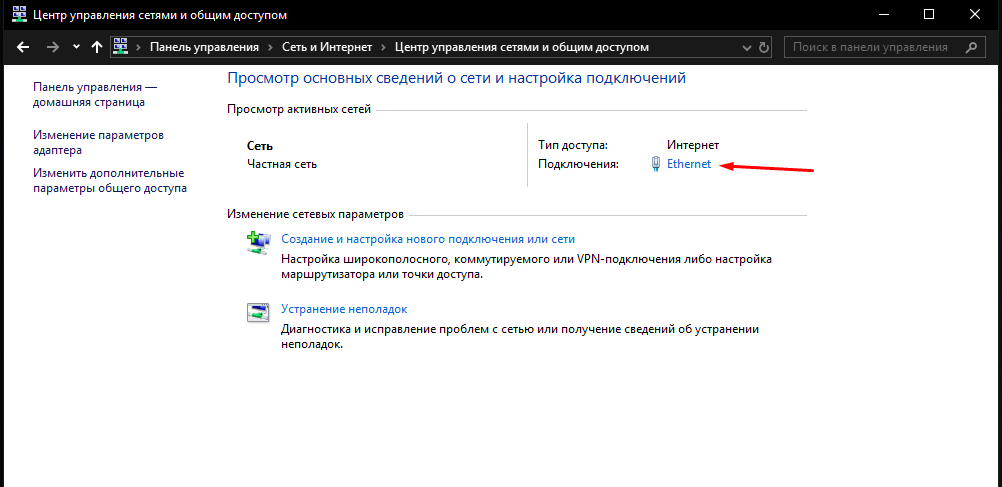Click the new connection setup icon

[x=259, y=244]
